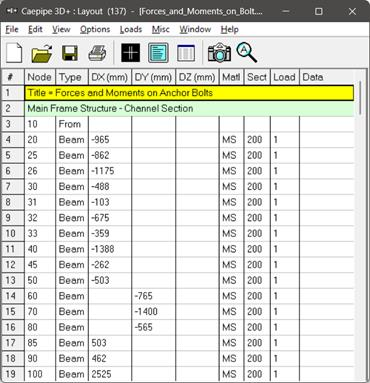Open the Misc menu
The image size is (370, 383).
pos(161,30)
